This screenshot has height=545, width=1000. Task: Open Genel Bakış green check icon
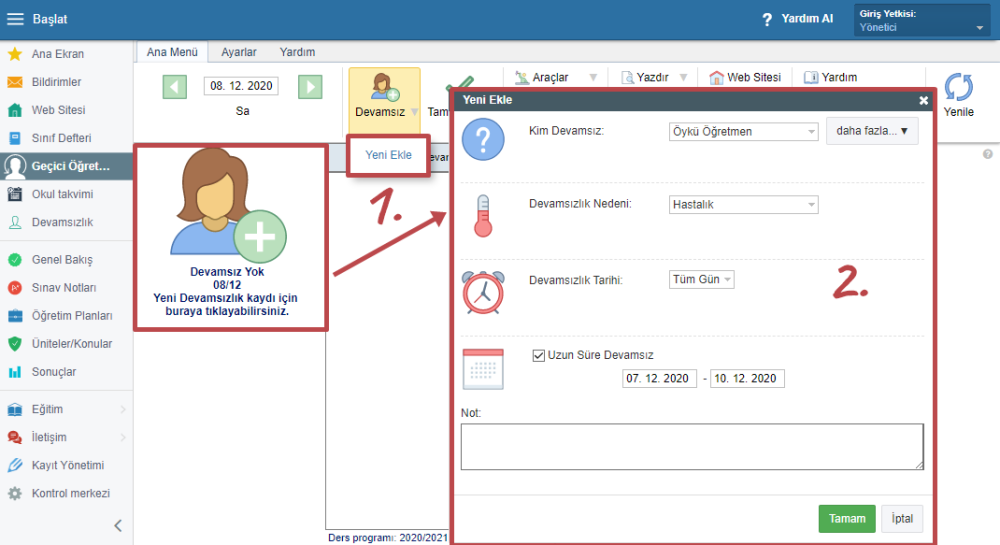coord(15,260)
